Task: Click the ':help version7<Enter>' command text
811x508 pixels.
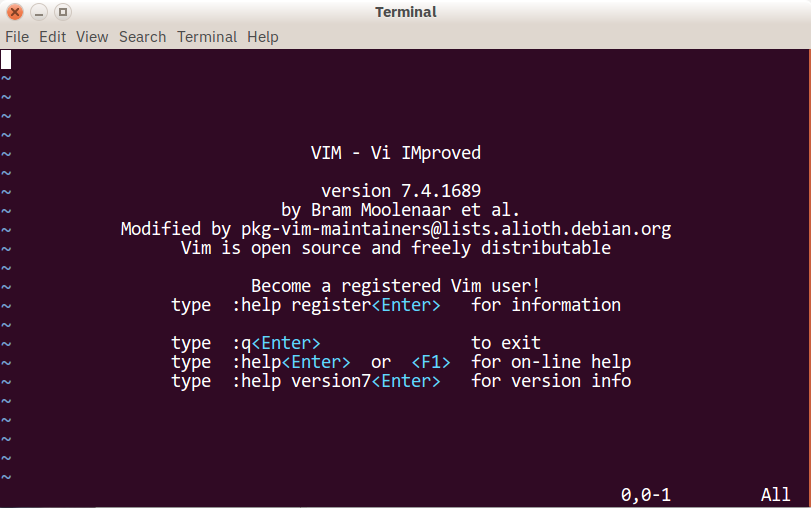Action: pyautogui.click(x=336, y=381)
